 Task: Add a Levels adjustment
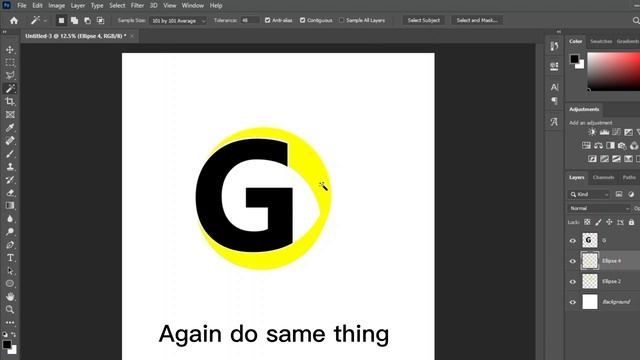click(604, 132)
